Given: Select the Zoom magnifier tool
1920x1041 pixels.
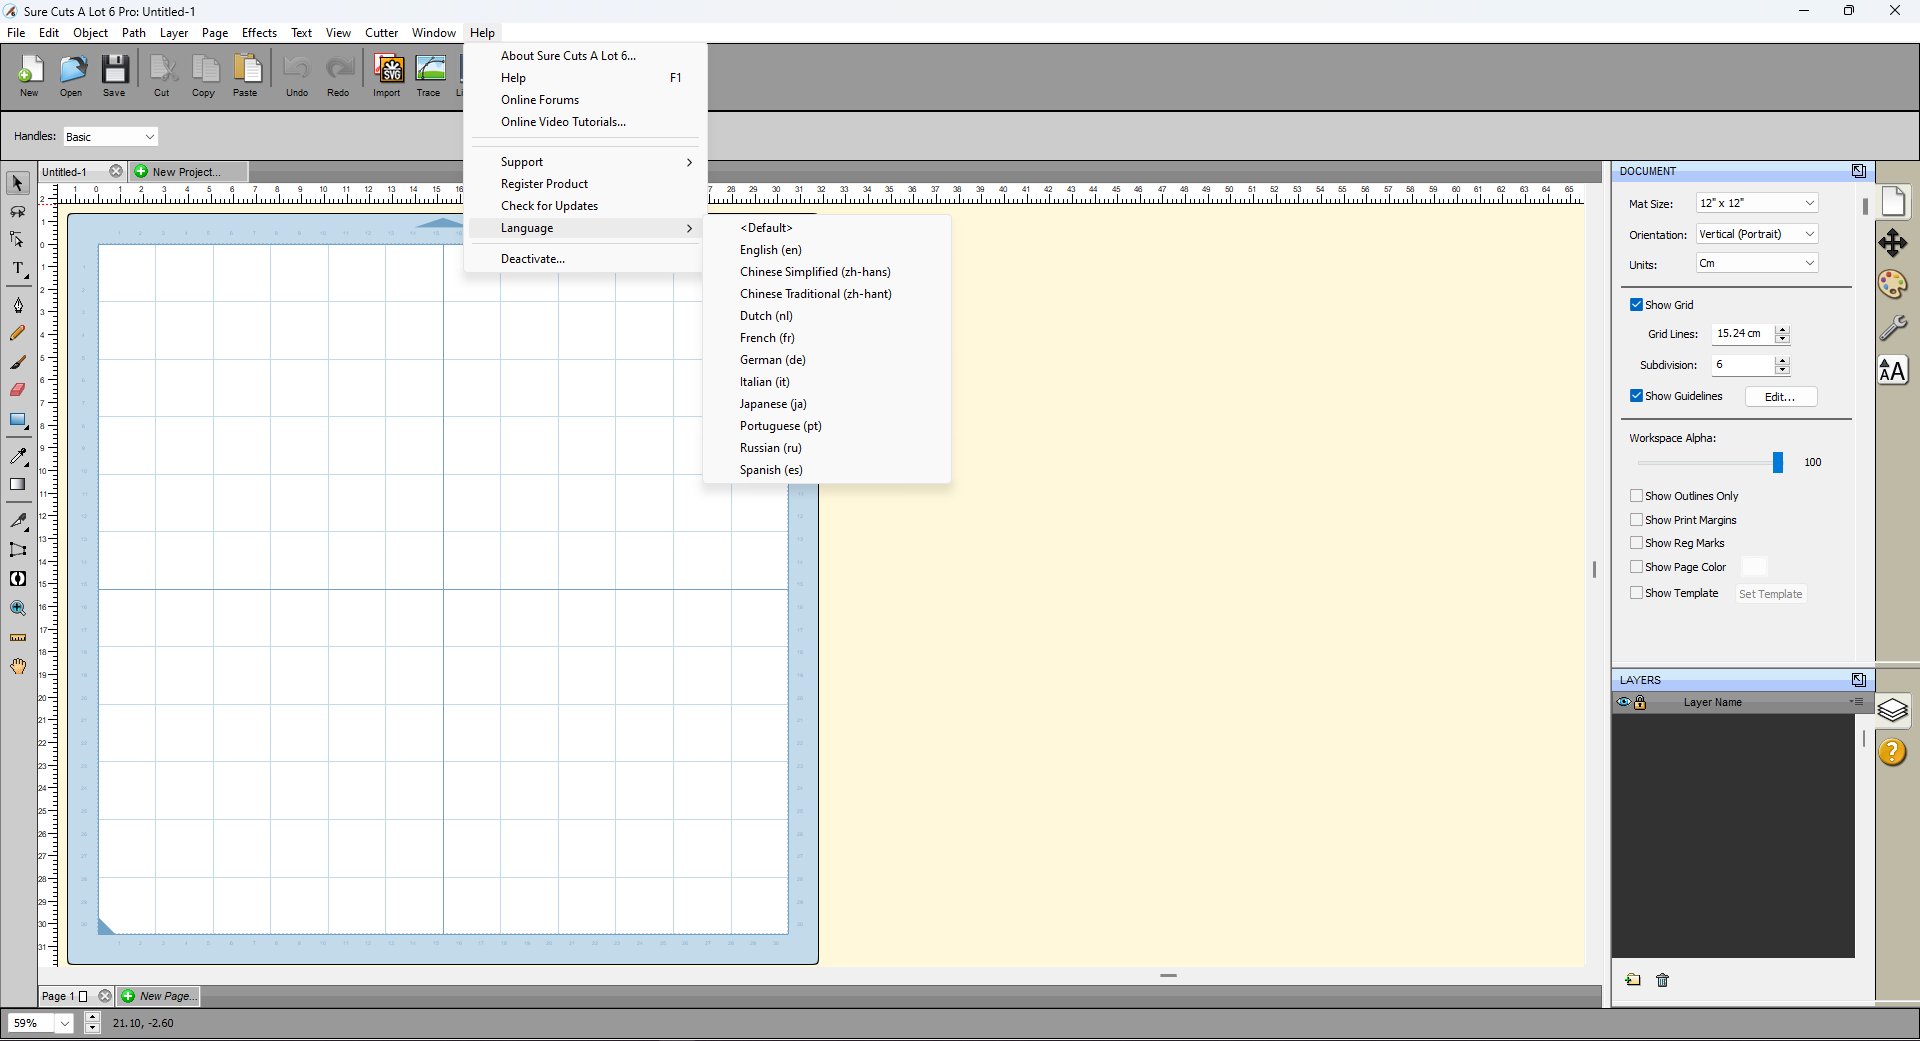Looking at the screenshot, I should [17, 608].
